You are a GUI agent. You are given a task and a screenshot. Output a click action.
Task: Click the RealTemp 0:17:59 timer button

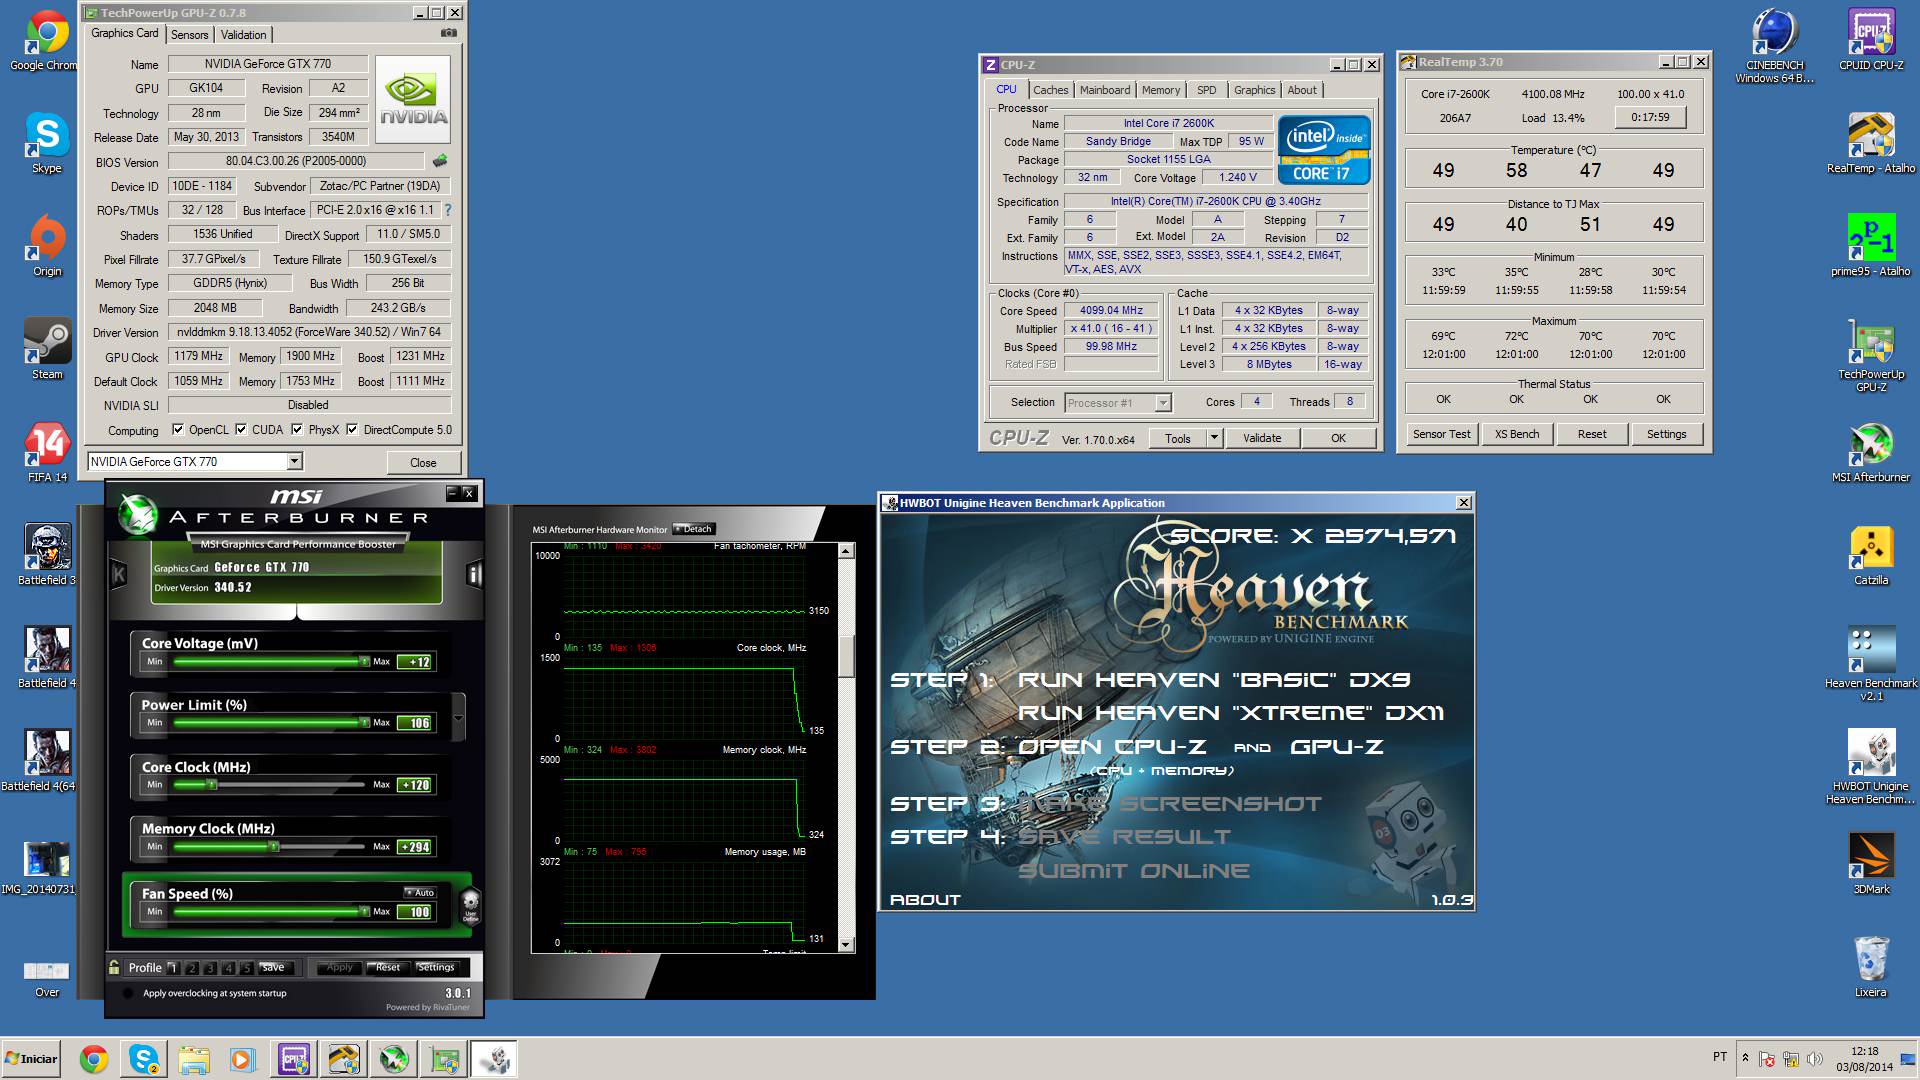click(1650, 117)
